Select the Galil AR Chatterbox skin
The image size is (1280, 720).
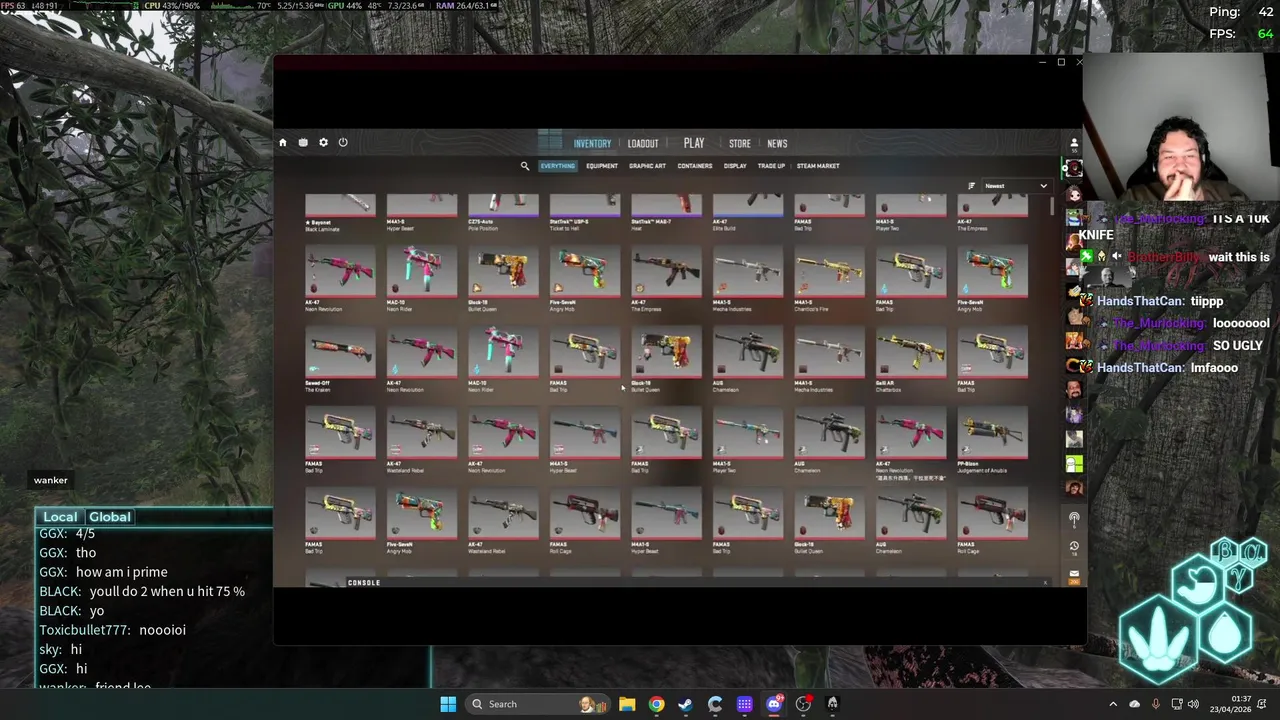tap(911, 360)
